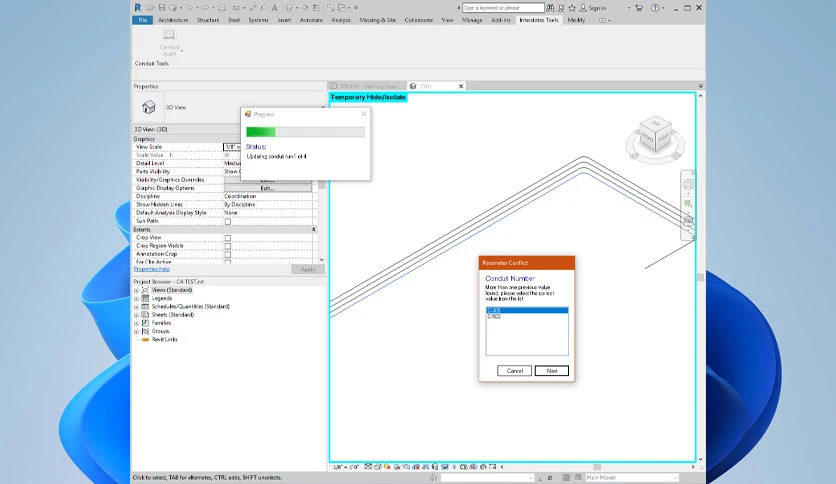The image size is (836, 484).
Task: Click the Open folder icon in quick access toolbar
Action: (151, 7)
